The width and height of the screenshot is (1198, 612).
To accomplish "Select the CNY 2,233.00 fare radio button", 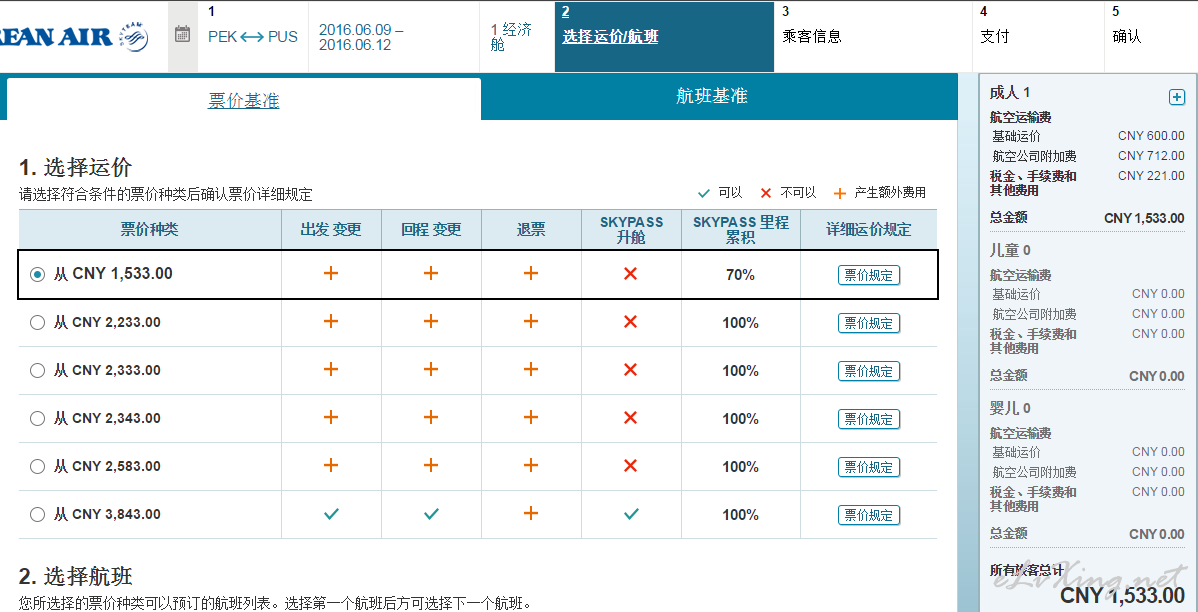I will [x=37, y=322].
